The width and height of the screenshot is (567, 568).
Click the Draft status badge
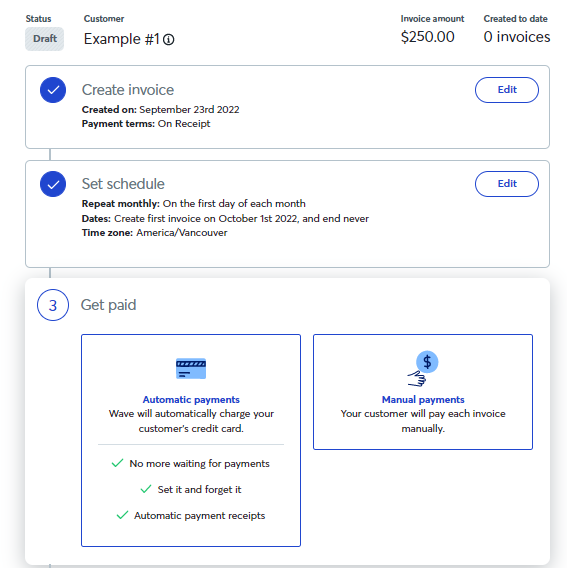click(45, 39)
